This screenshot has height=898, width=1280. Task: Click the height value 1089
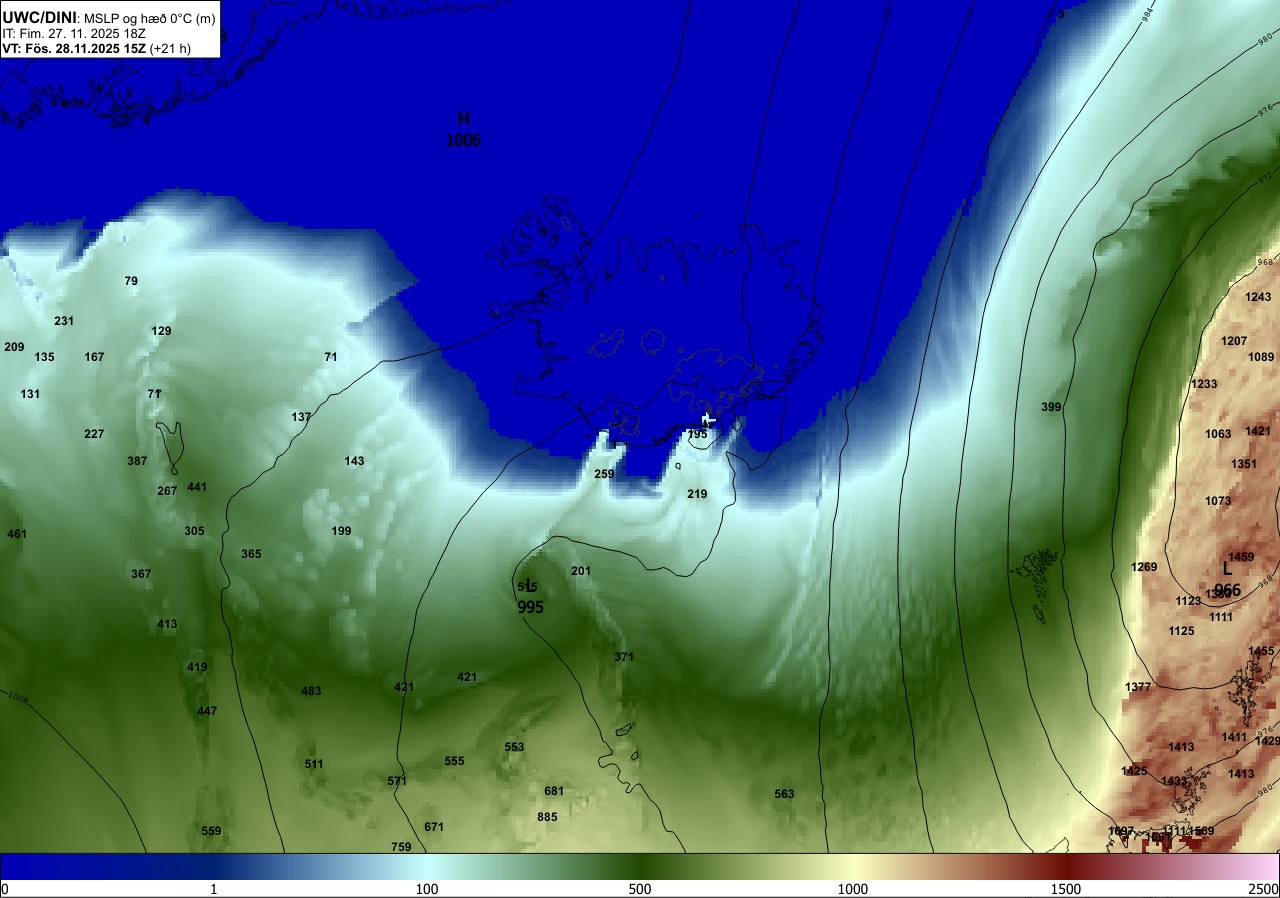click(1261, 357)
